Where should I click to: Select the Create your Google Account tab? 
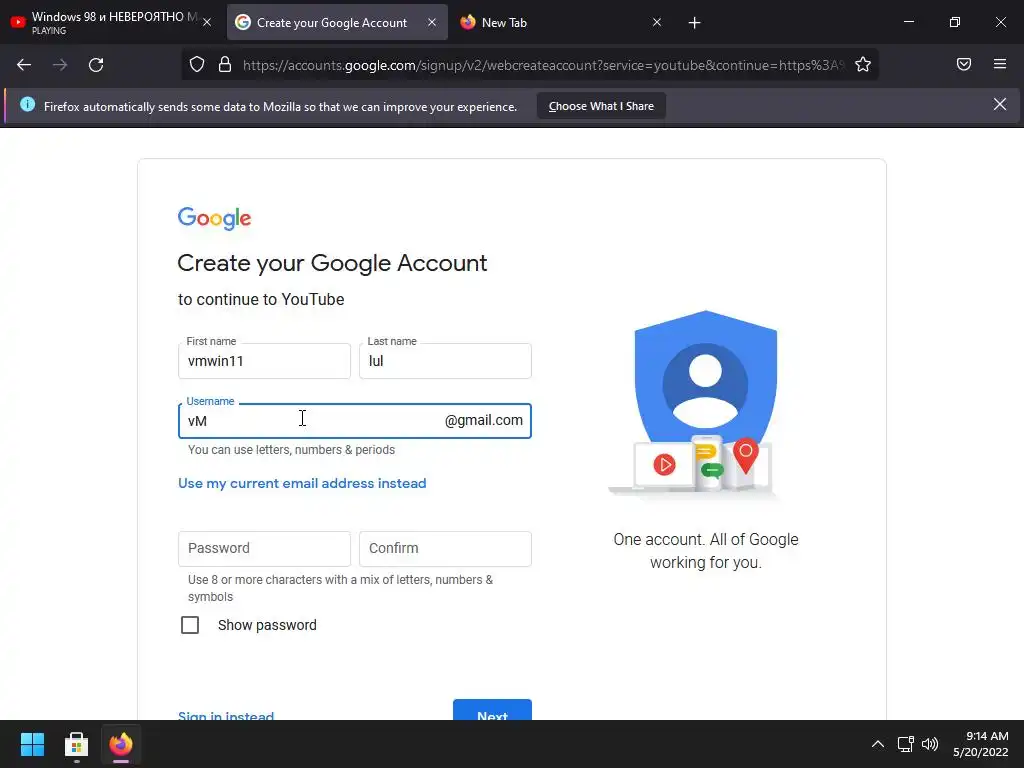337,22
